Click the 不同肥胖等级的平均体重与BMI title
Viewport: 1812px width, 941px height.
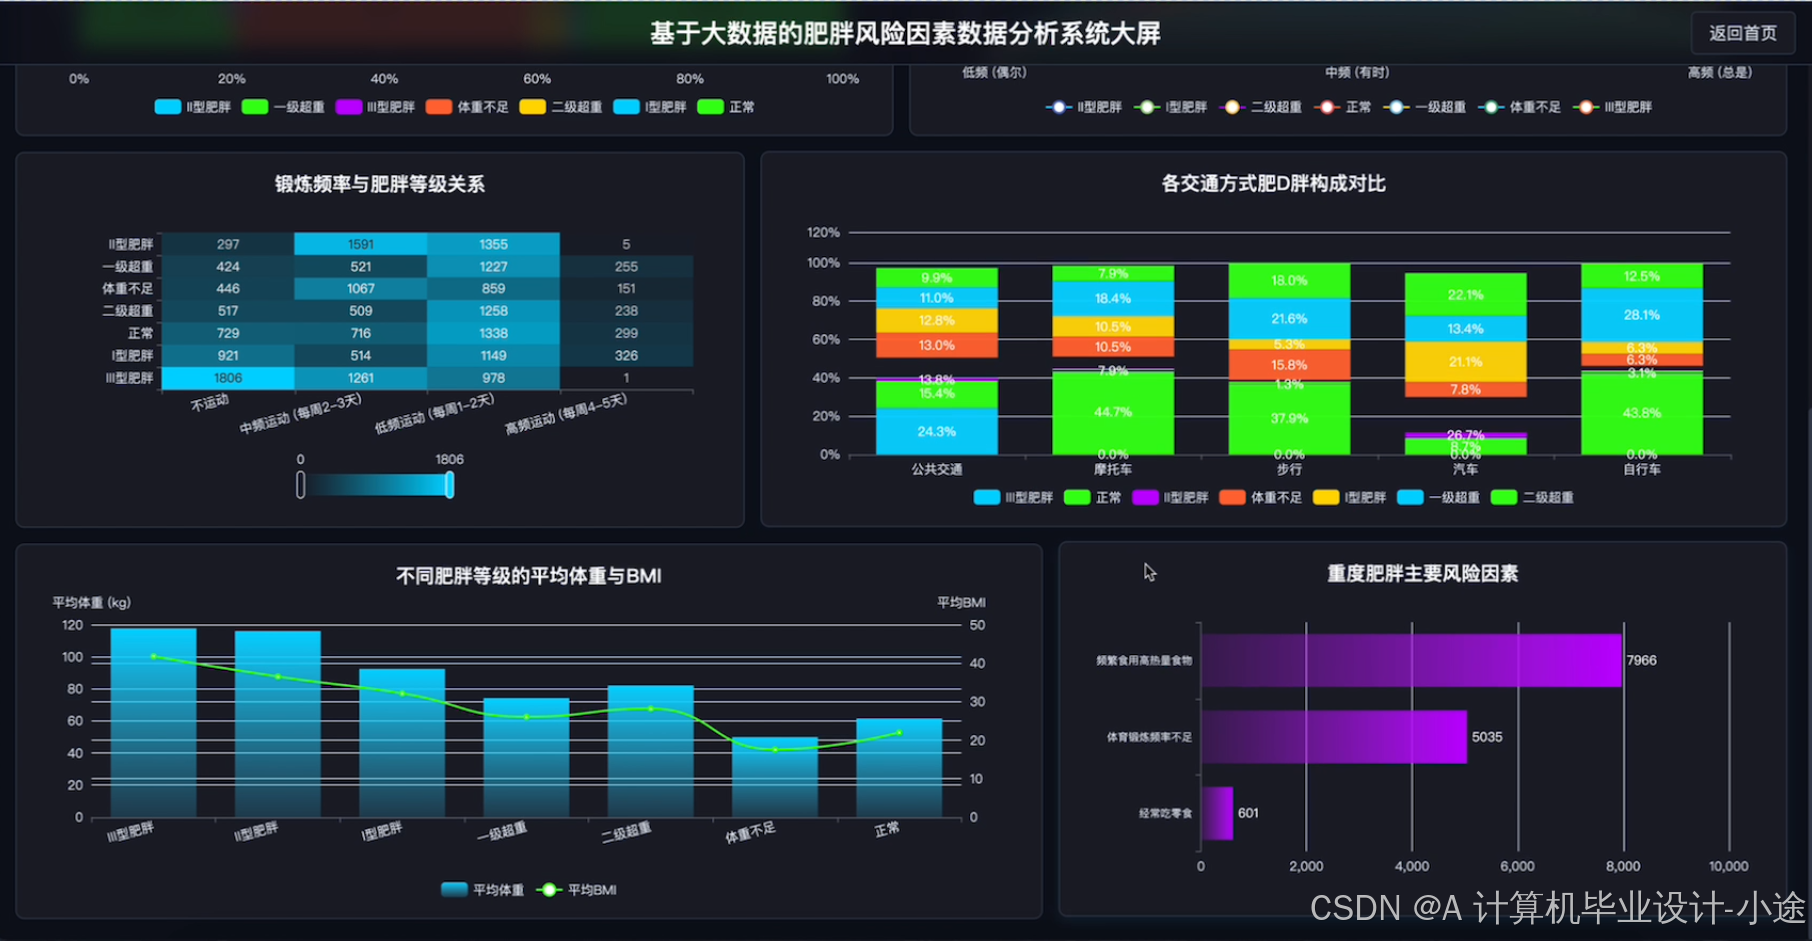click(529, 576)
